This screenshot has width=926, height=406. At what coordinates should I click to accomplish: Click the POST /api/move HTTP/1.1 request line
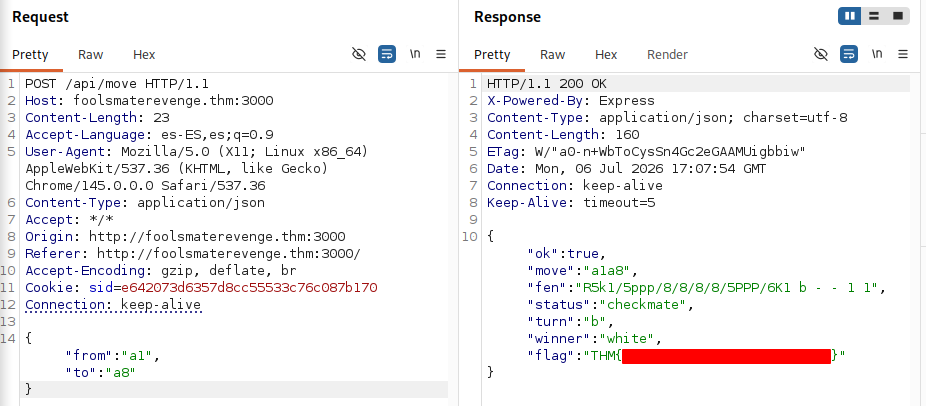click(117, 84)
